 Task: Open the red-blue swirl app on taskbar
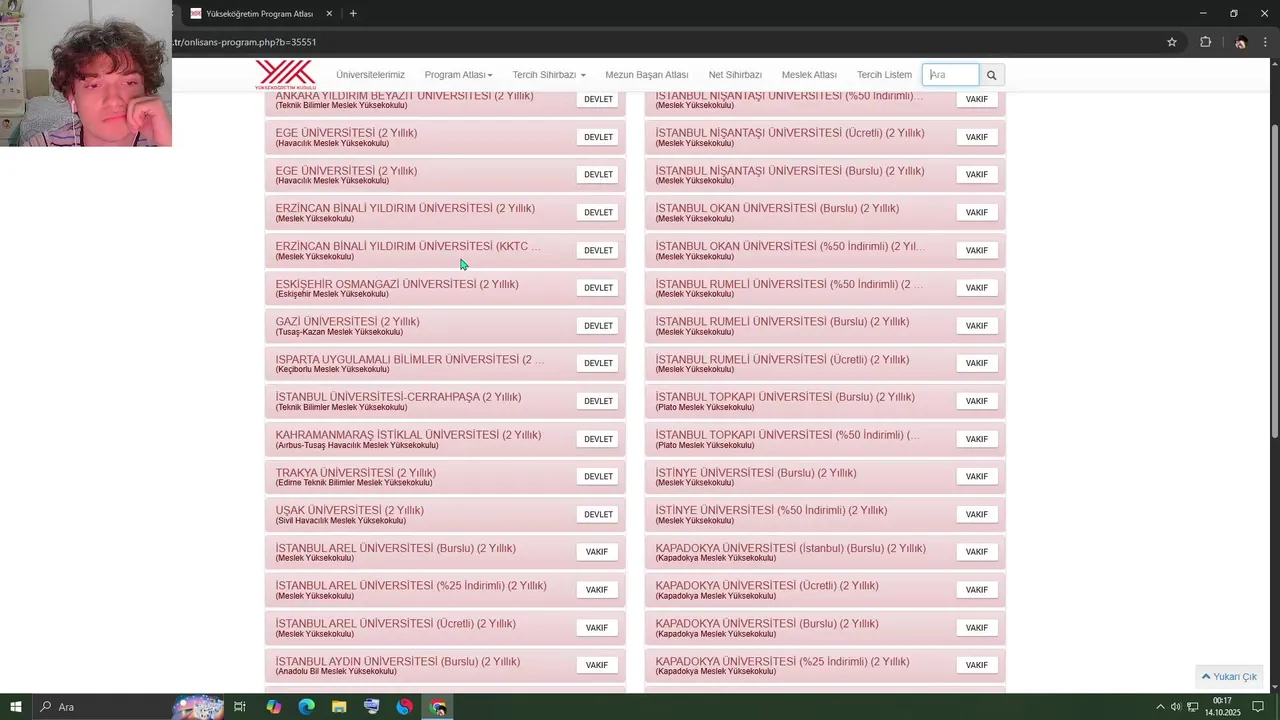pyautogui.click(x=404, y=707)
